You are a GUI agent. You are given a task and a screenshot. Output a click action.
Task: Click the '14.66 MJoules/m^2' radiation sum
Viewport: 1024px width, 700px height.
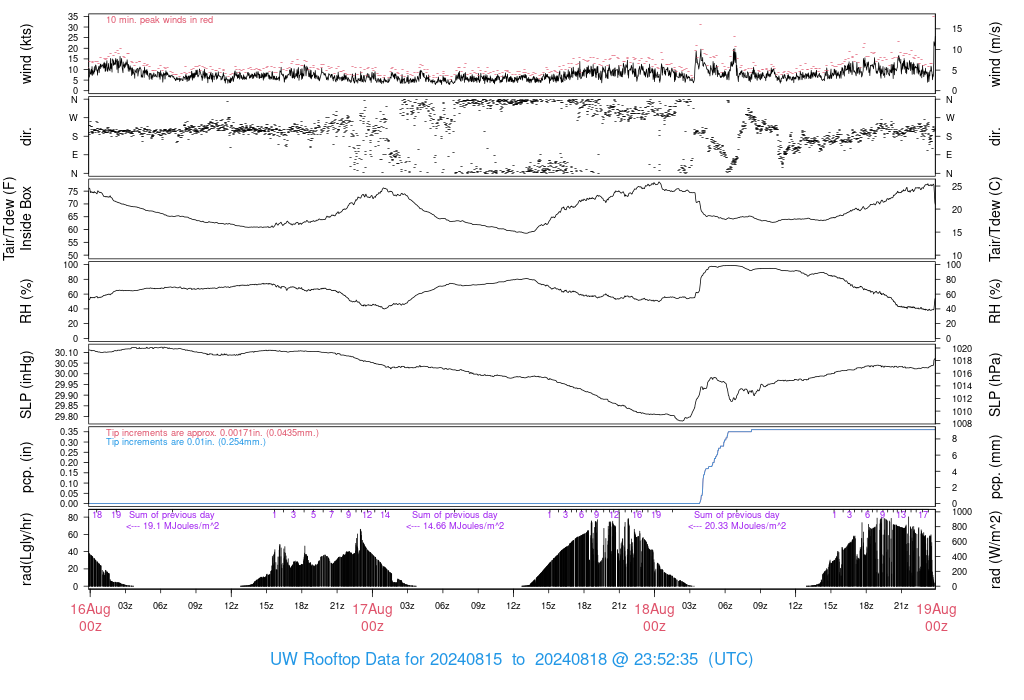tap(463, 526)
